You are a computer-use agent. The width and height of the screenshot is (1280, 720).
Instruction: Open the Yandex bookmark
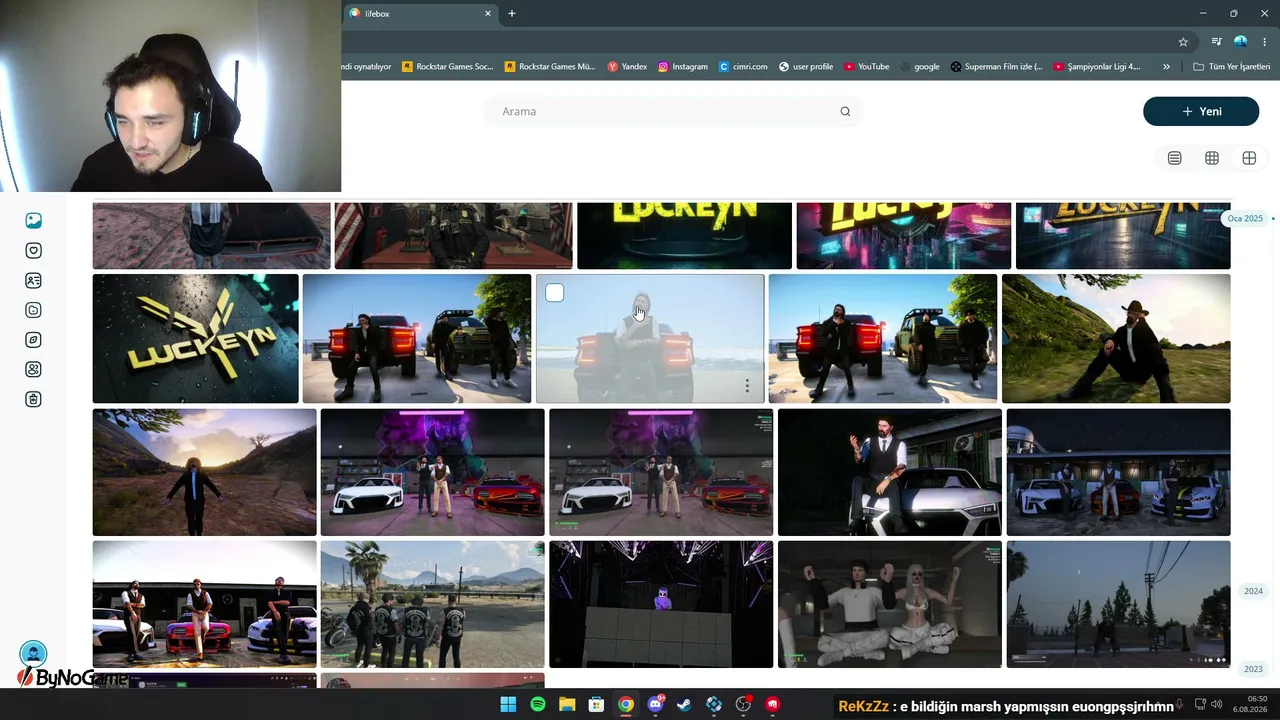[x=627, y=67]
